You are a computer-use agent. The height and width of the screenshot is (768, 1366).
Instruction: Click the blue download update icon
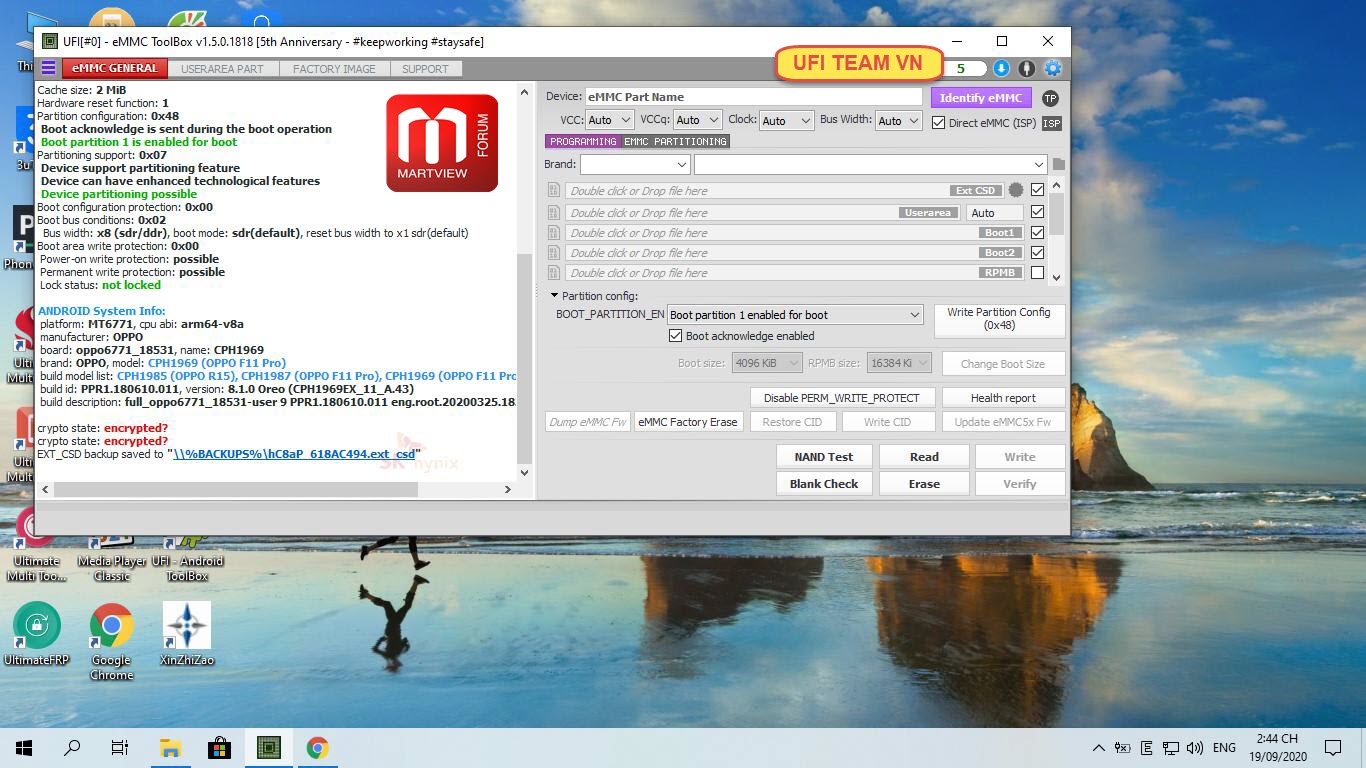click(x=1001, y=68)
